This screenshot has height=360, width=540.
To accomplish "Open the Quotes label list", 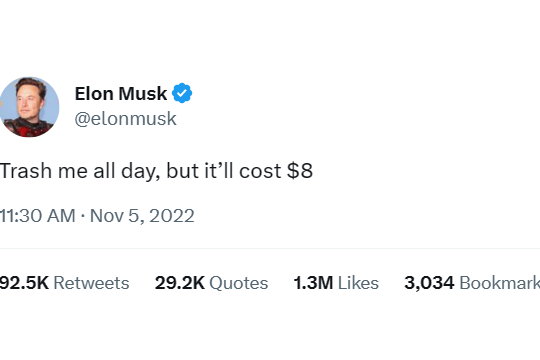I will (239, 283).
